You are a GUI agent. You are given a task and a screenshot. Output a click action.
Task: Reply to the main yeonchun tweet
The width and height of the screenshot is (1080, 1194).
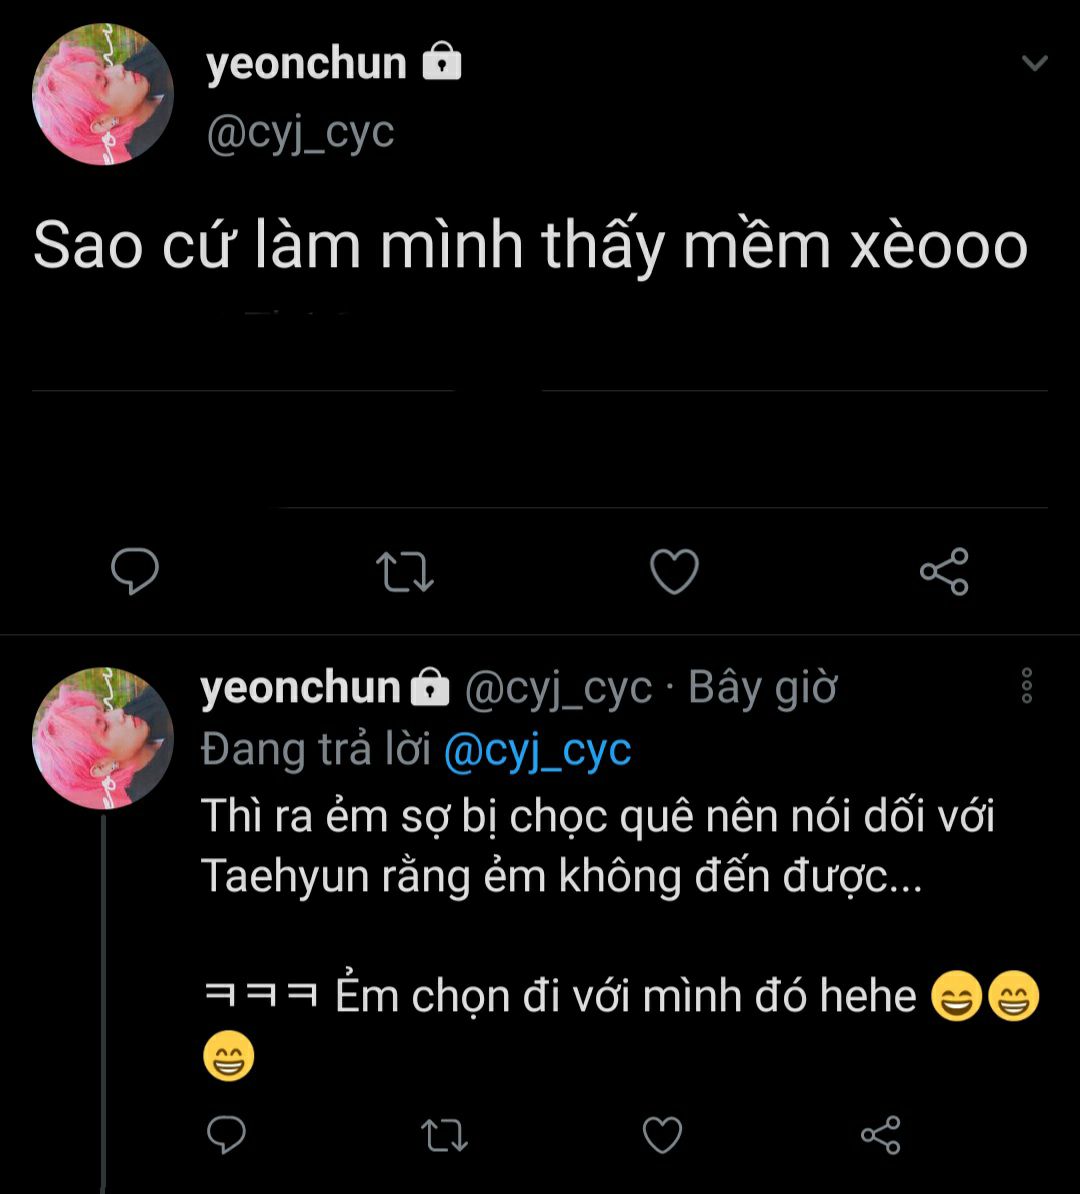(135, 571)
